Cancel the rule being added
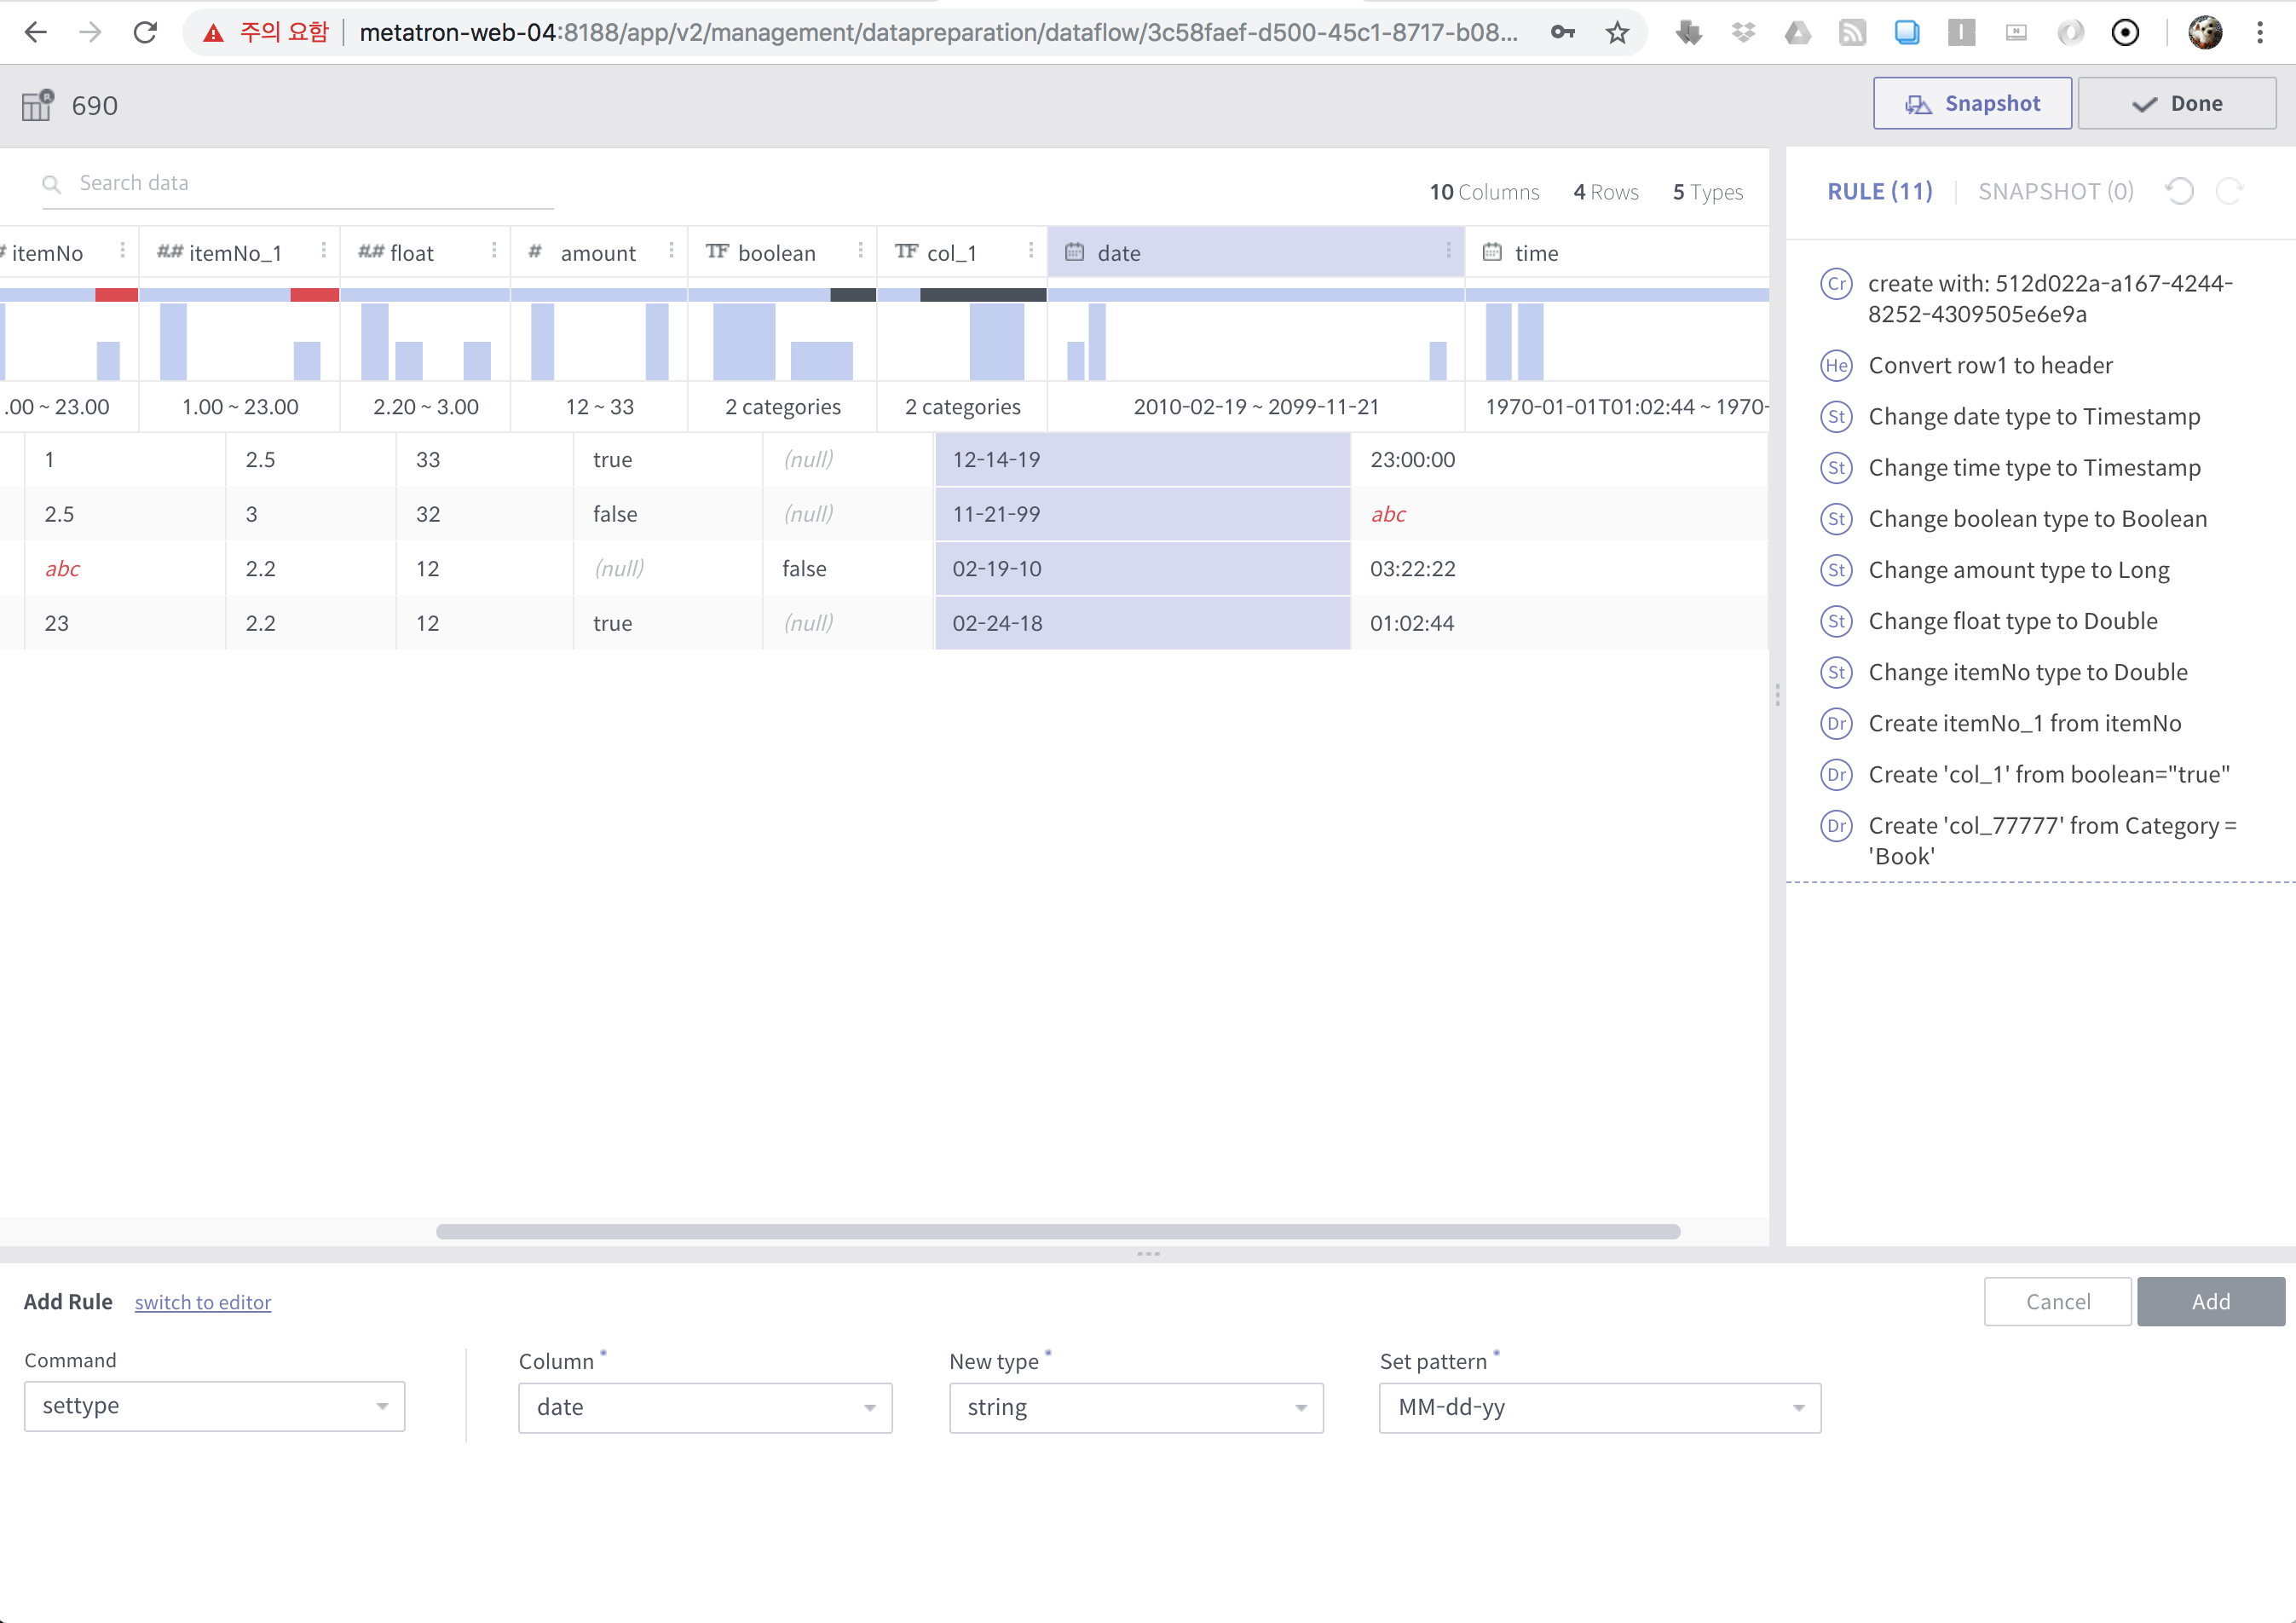Image resolution: width=2296 pixels, height=1623 pixels. (2058, 1302)
